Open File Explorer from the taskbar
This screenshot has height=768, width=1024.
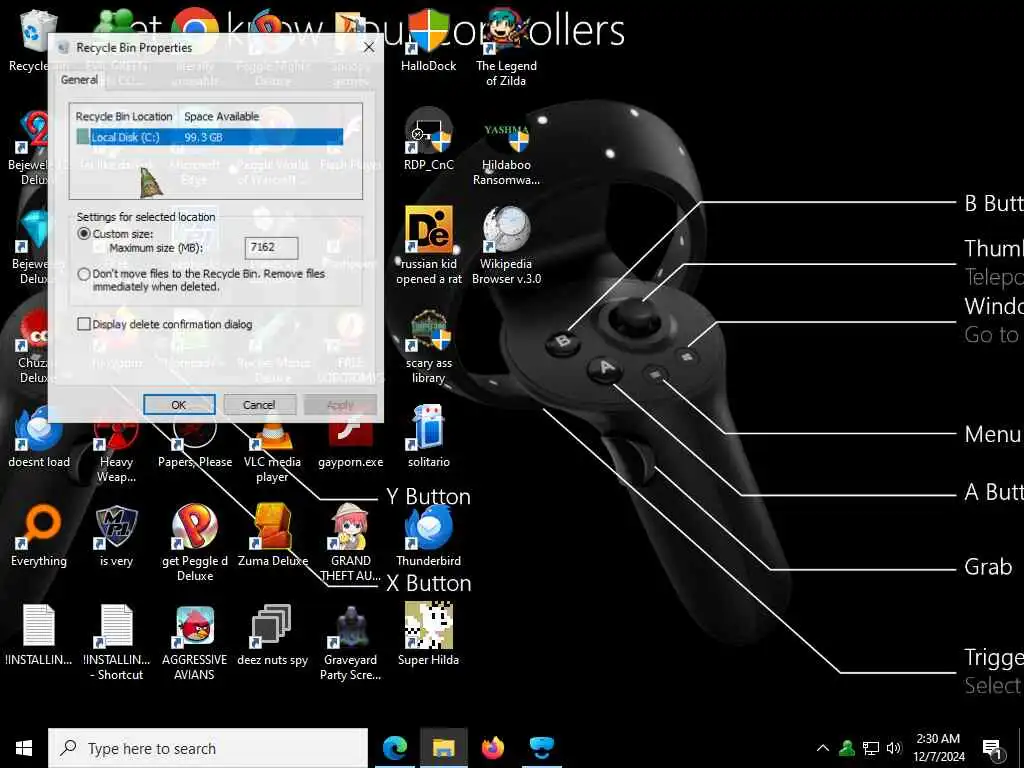443,748
